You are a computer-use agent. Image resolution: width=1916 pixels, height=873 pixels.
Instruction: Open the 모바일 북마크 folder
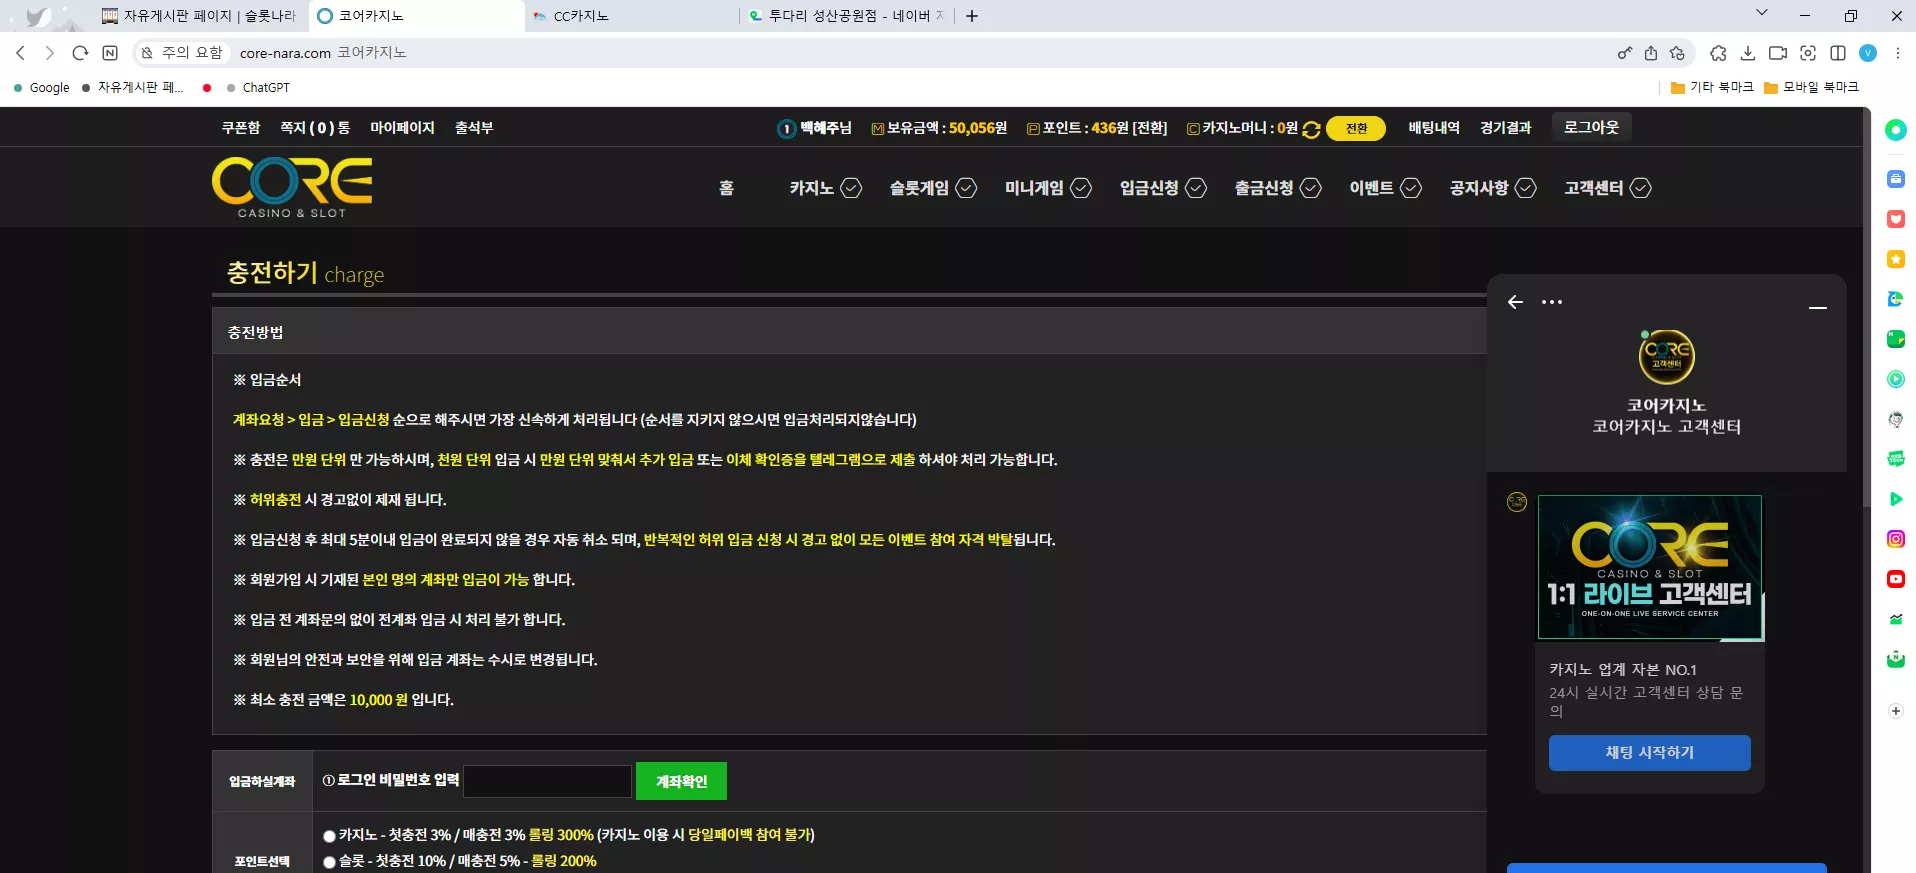(x=1811, y=88)
